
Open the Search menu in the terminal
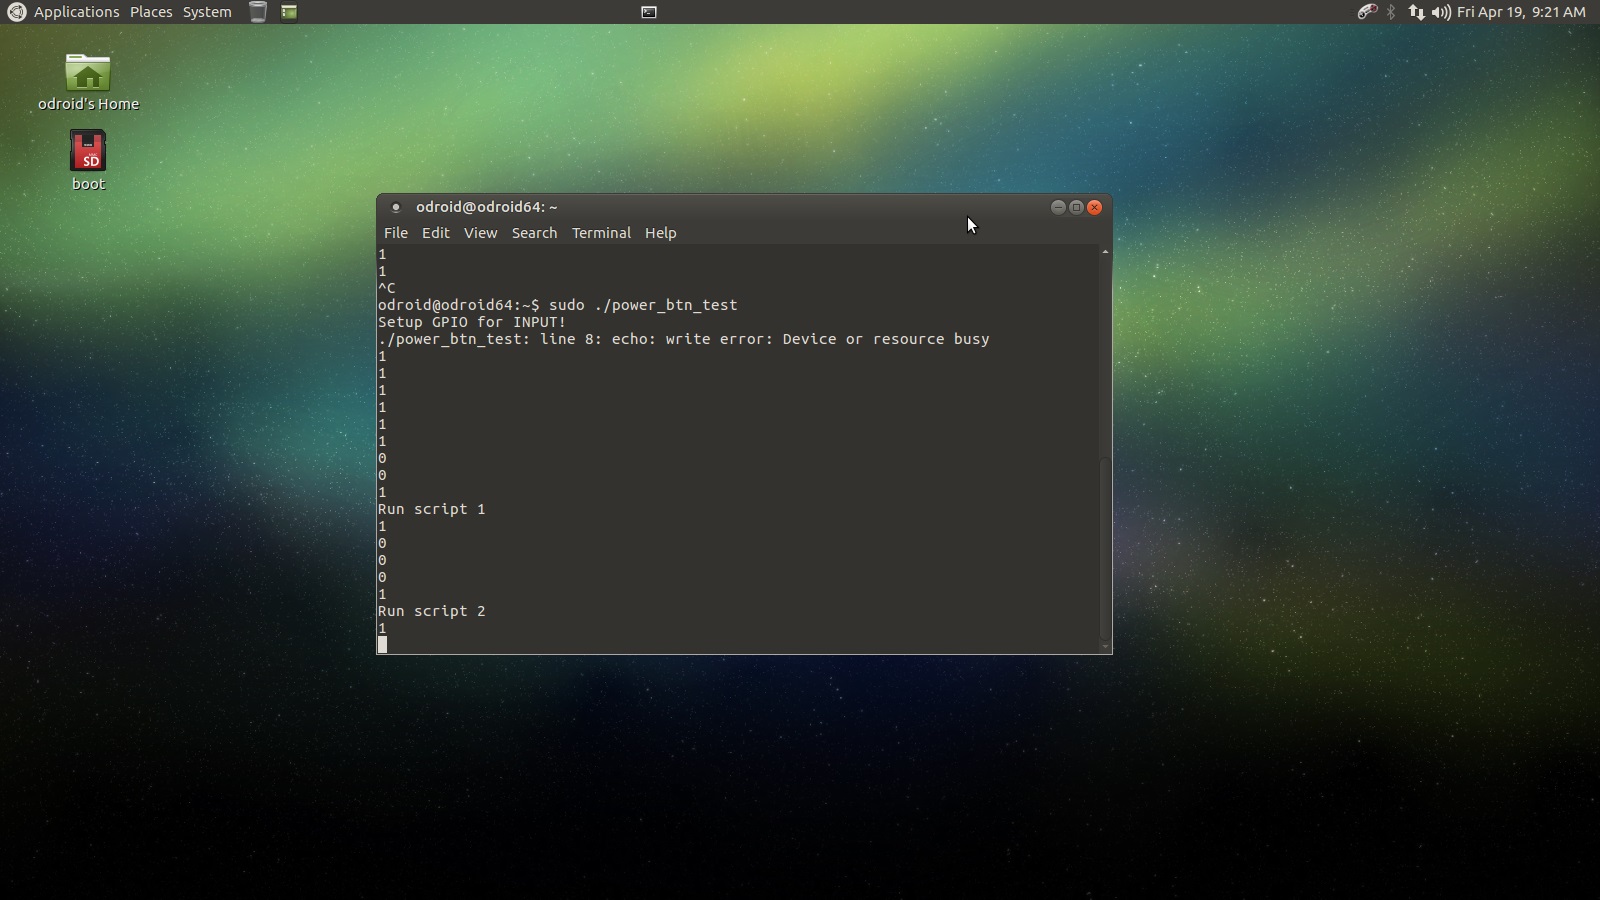(535, 233)
